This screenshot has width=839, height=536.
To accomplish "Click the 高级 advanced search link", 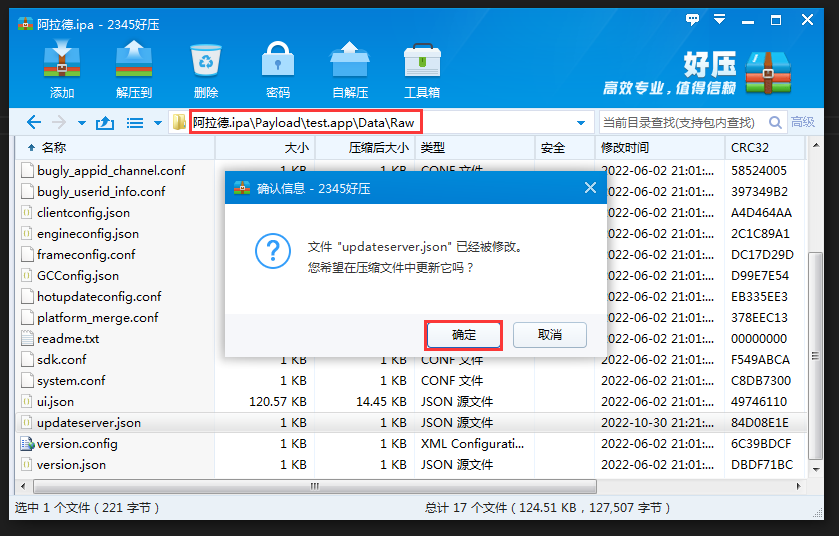I will pos(803,123).
